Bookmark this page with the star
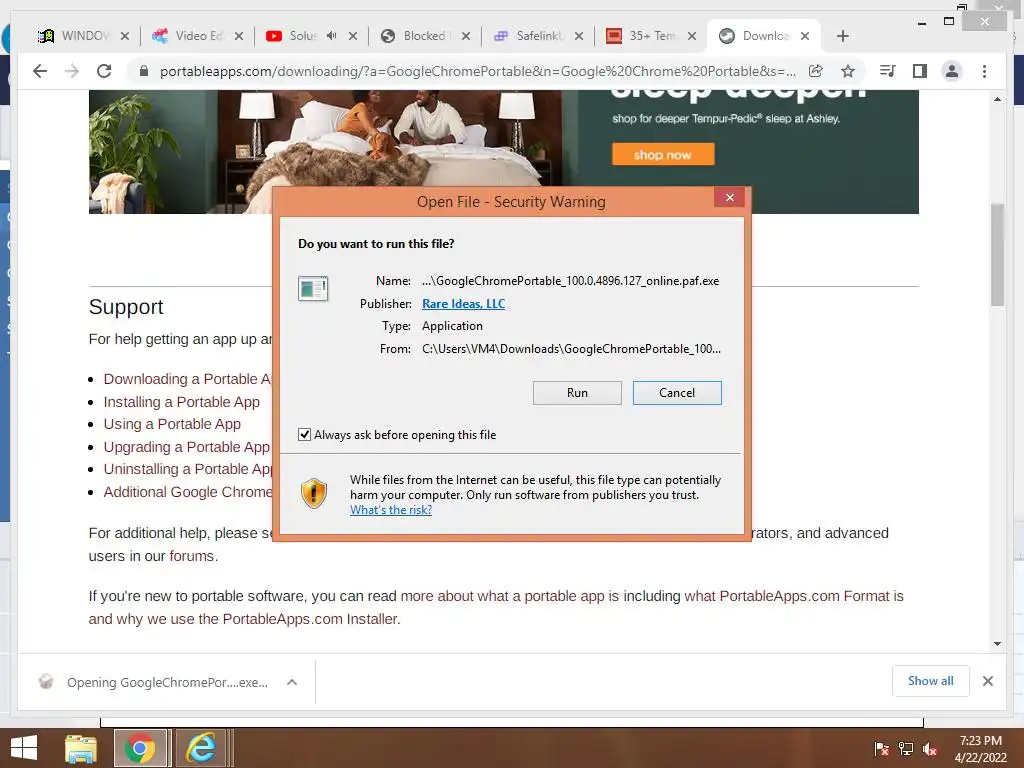The height and width of the screenshot is (768, 1024). (x=848, y=71)
